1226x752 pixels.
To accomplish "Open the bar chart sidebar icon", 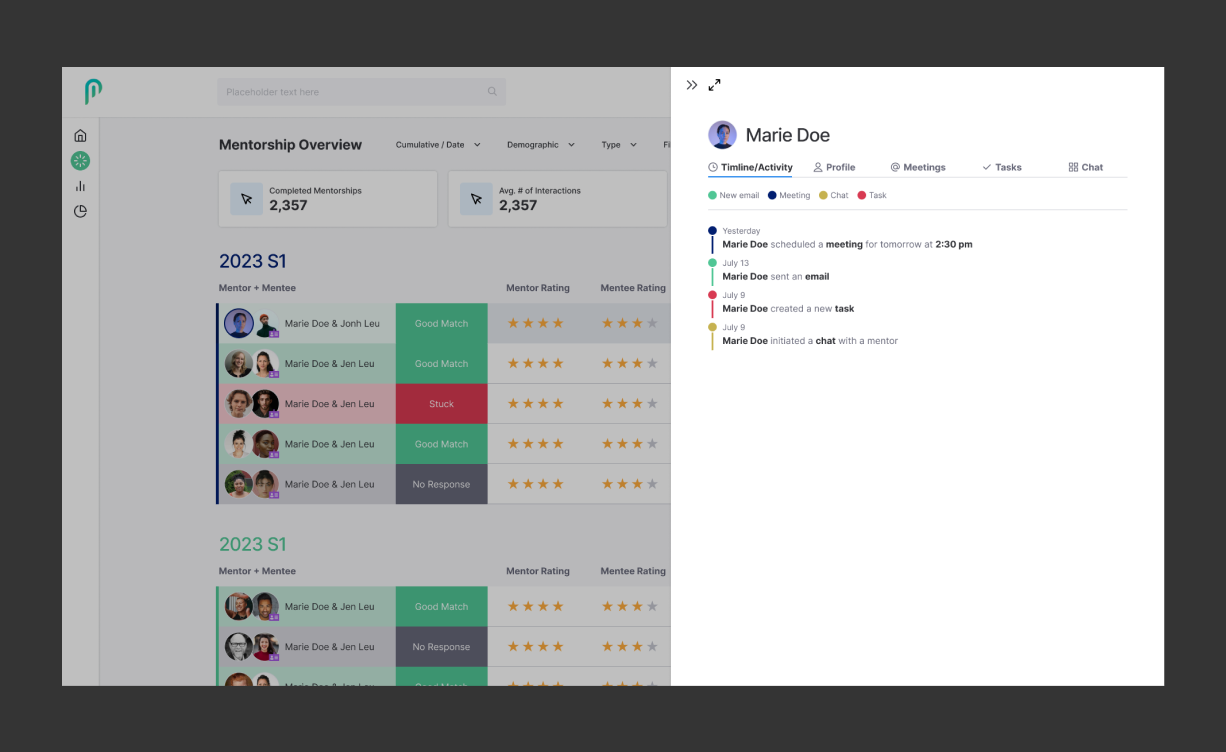I will [80, 186].
